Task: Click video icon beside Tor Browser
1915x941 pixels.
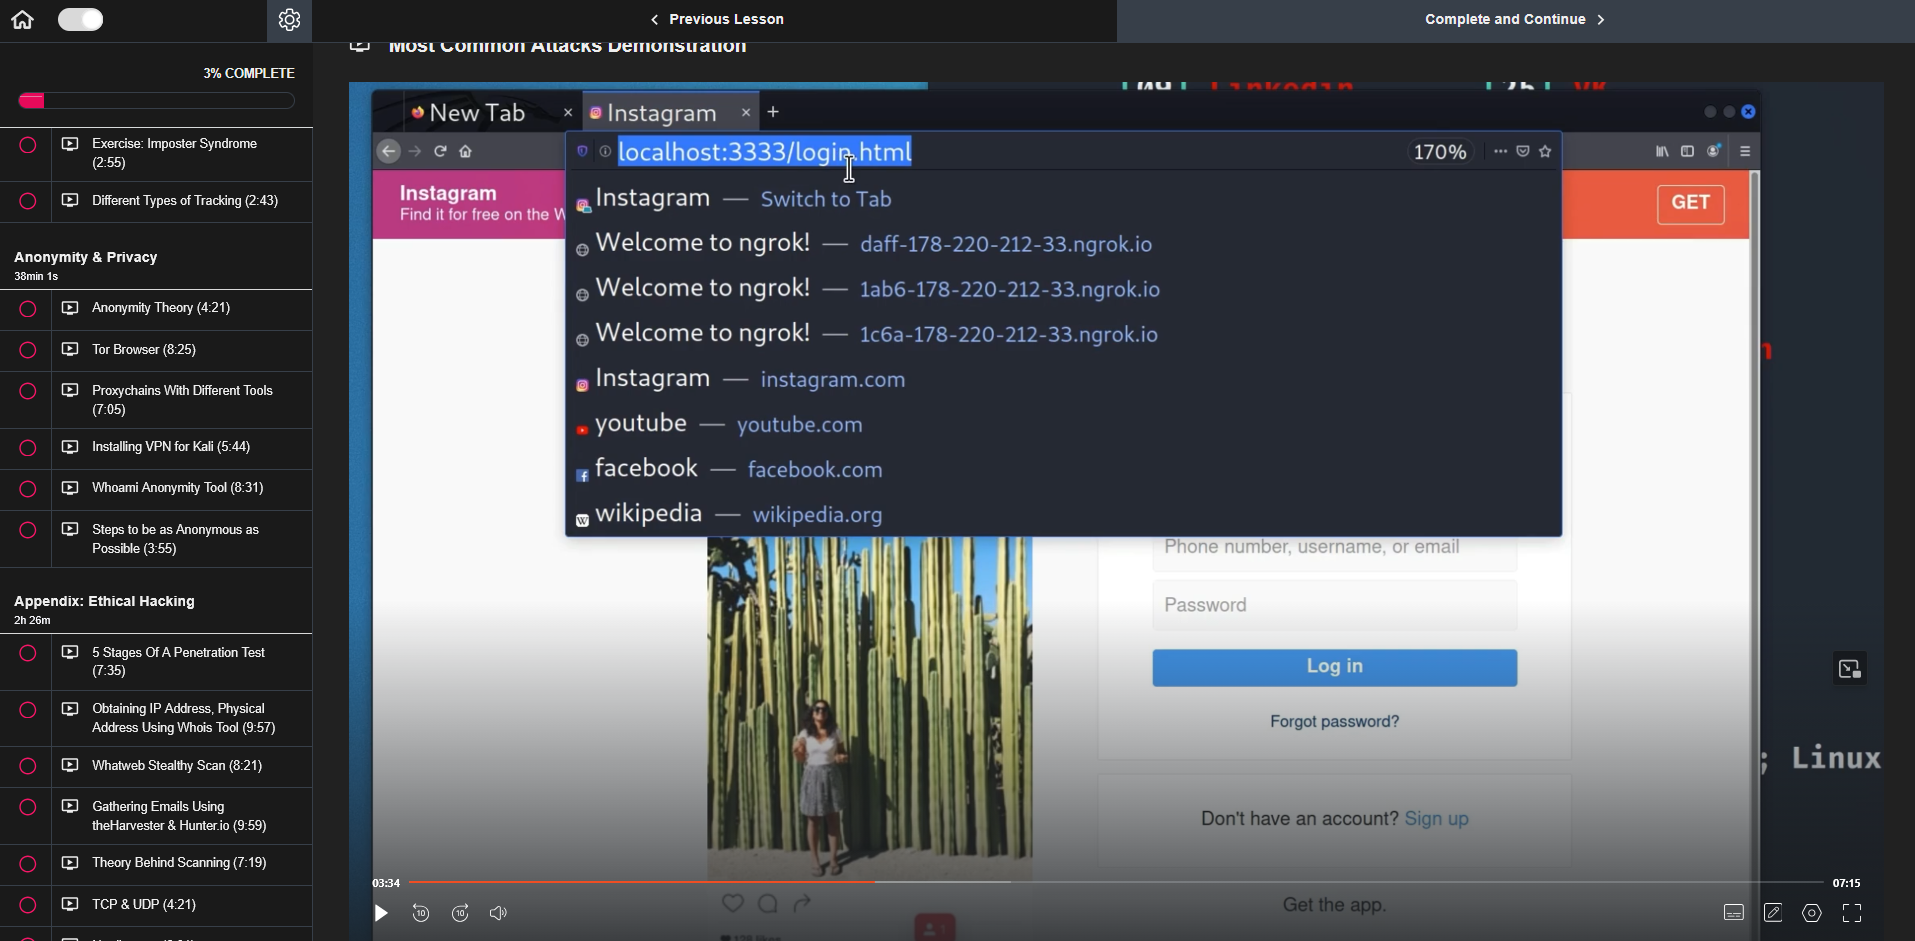Action: tap(70, 349)
